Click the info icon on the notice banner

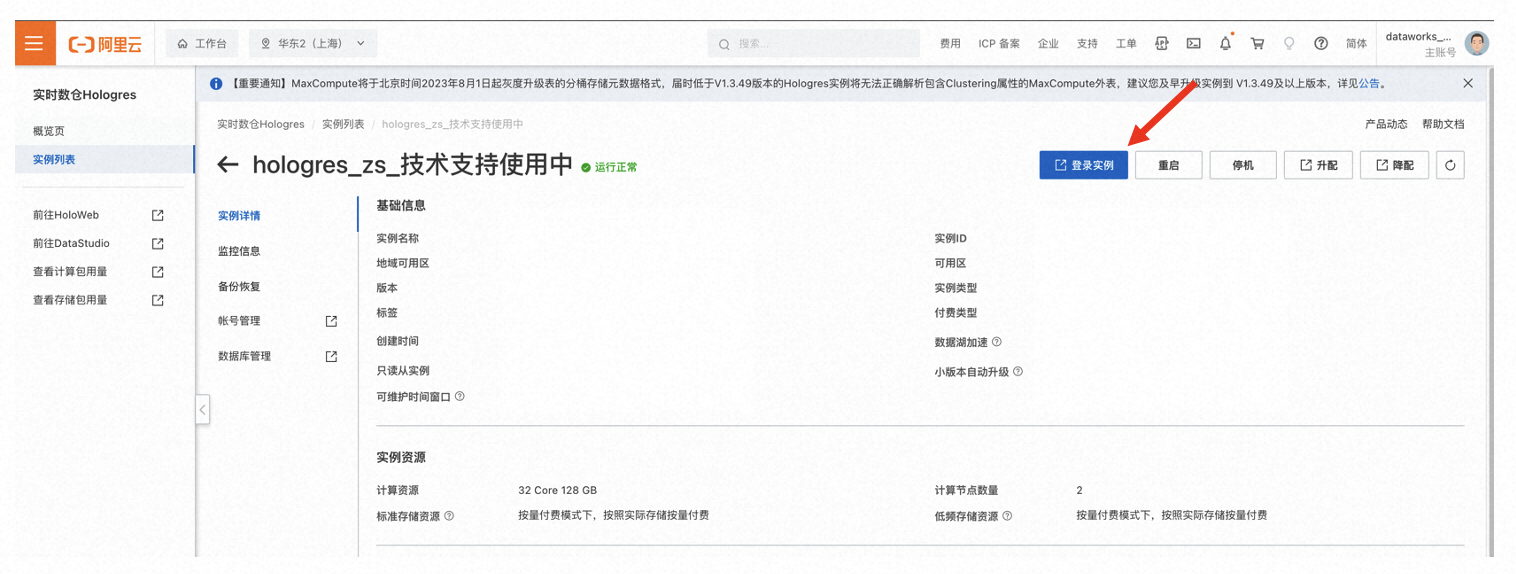tap(216, 83)
